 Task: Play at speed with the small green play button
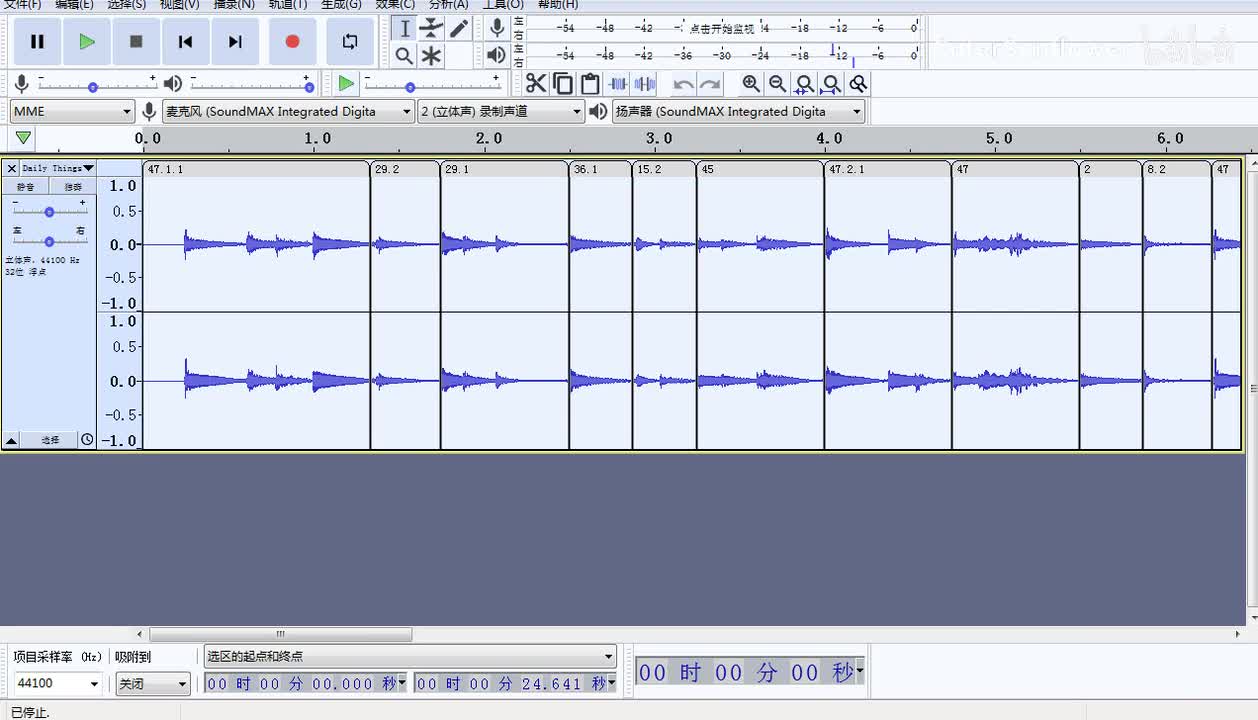click(x=346, y=84)
